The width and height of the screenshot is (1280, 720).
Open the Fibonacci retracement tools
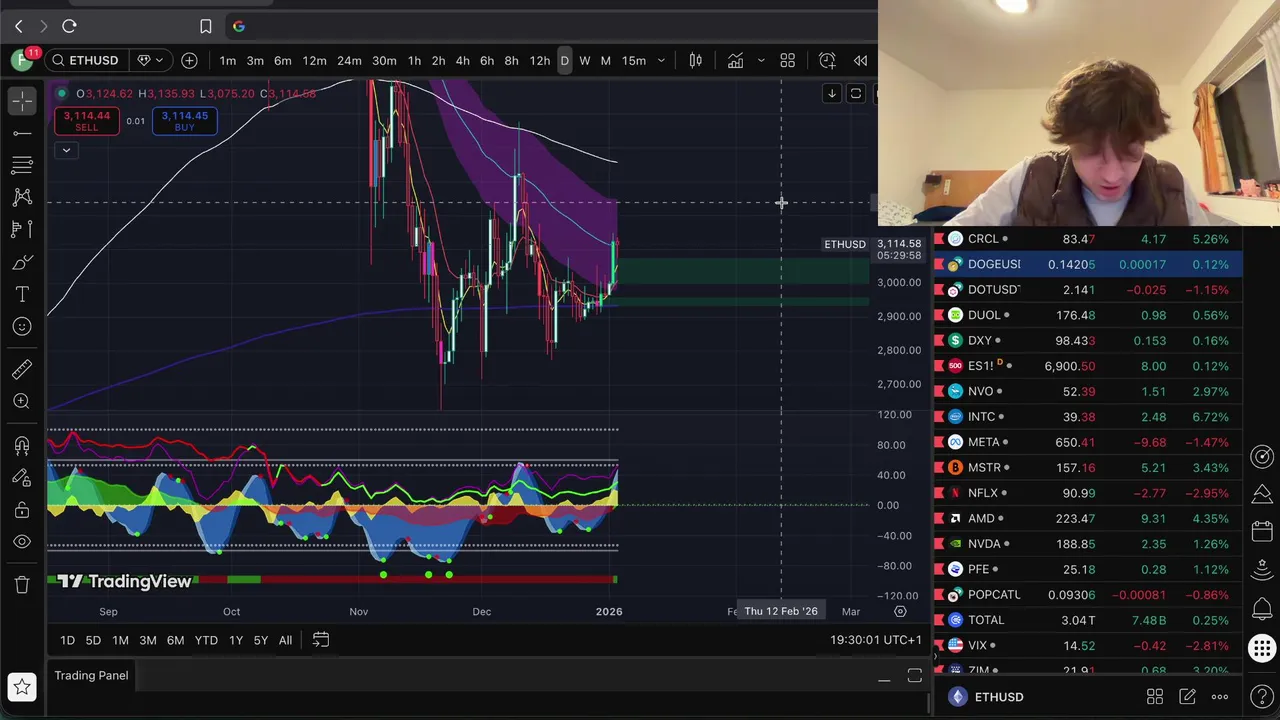[x=22, y=165]
